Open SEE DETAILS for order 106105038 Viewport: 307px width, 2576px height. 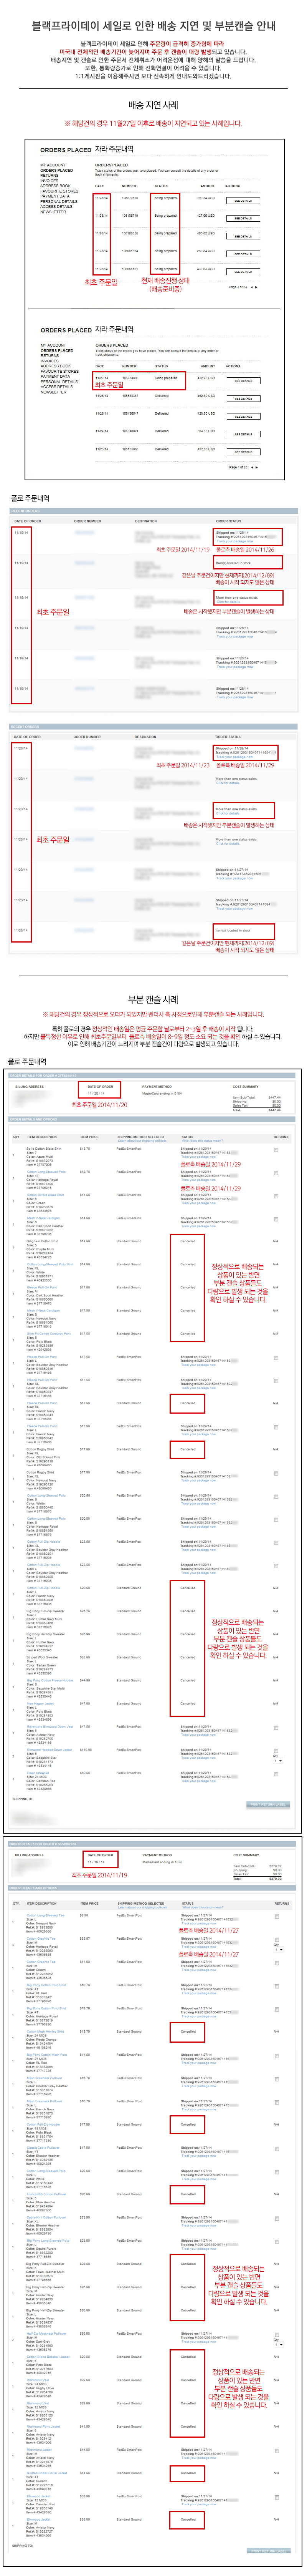point(243,236)
